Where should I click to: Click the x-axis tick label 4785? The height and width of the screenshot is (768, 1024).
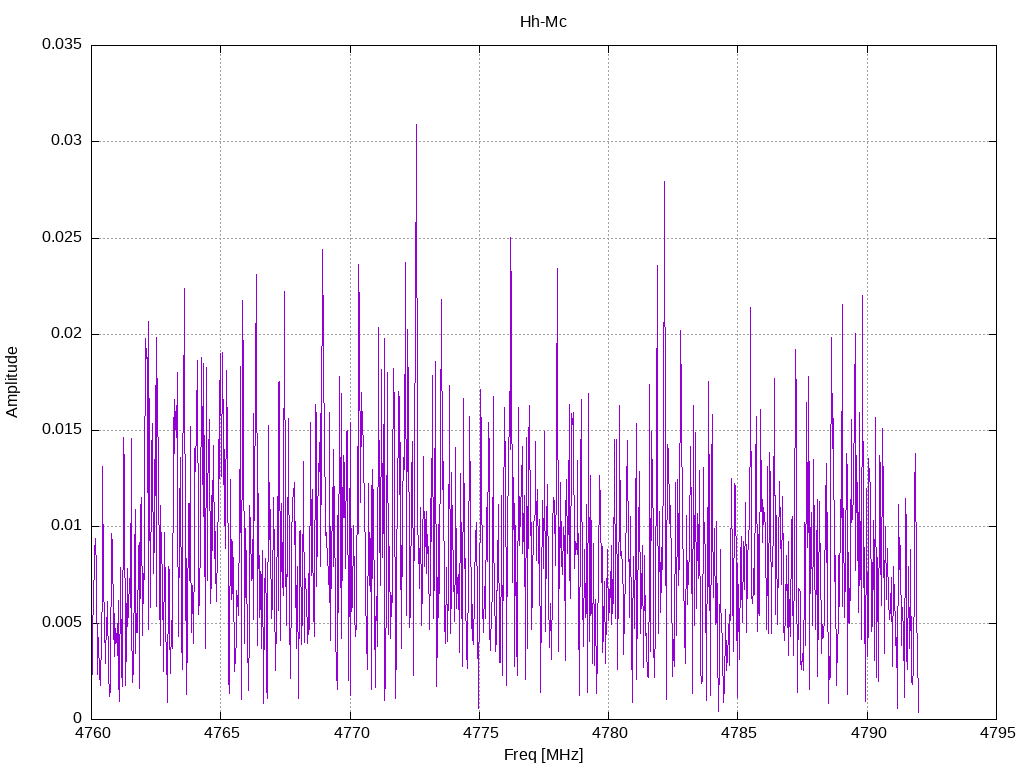739,733
